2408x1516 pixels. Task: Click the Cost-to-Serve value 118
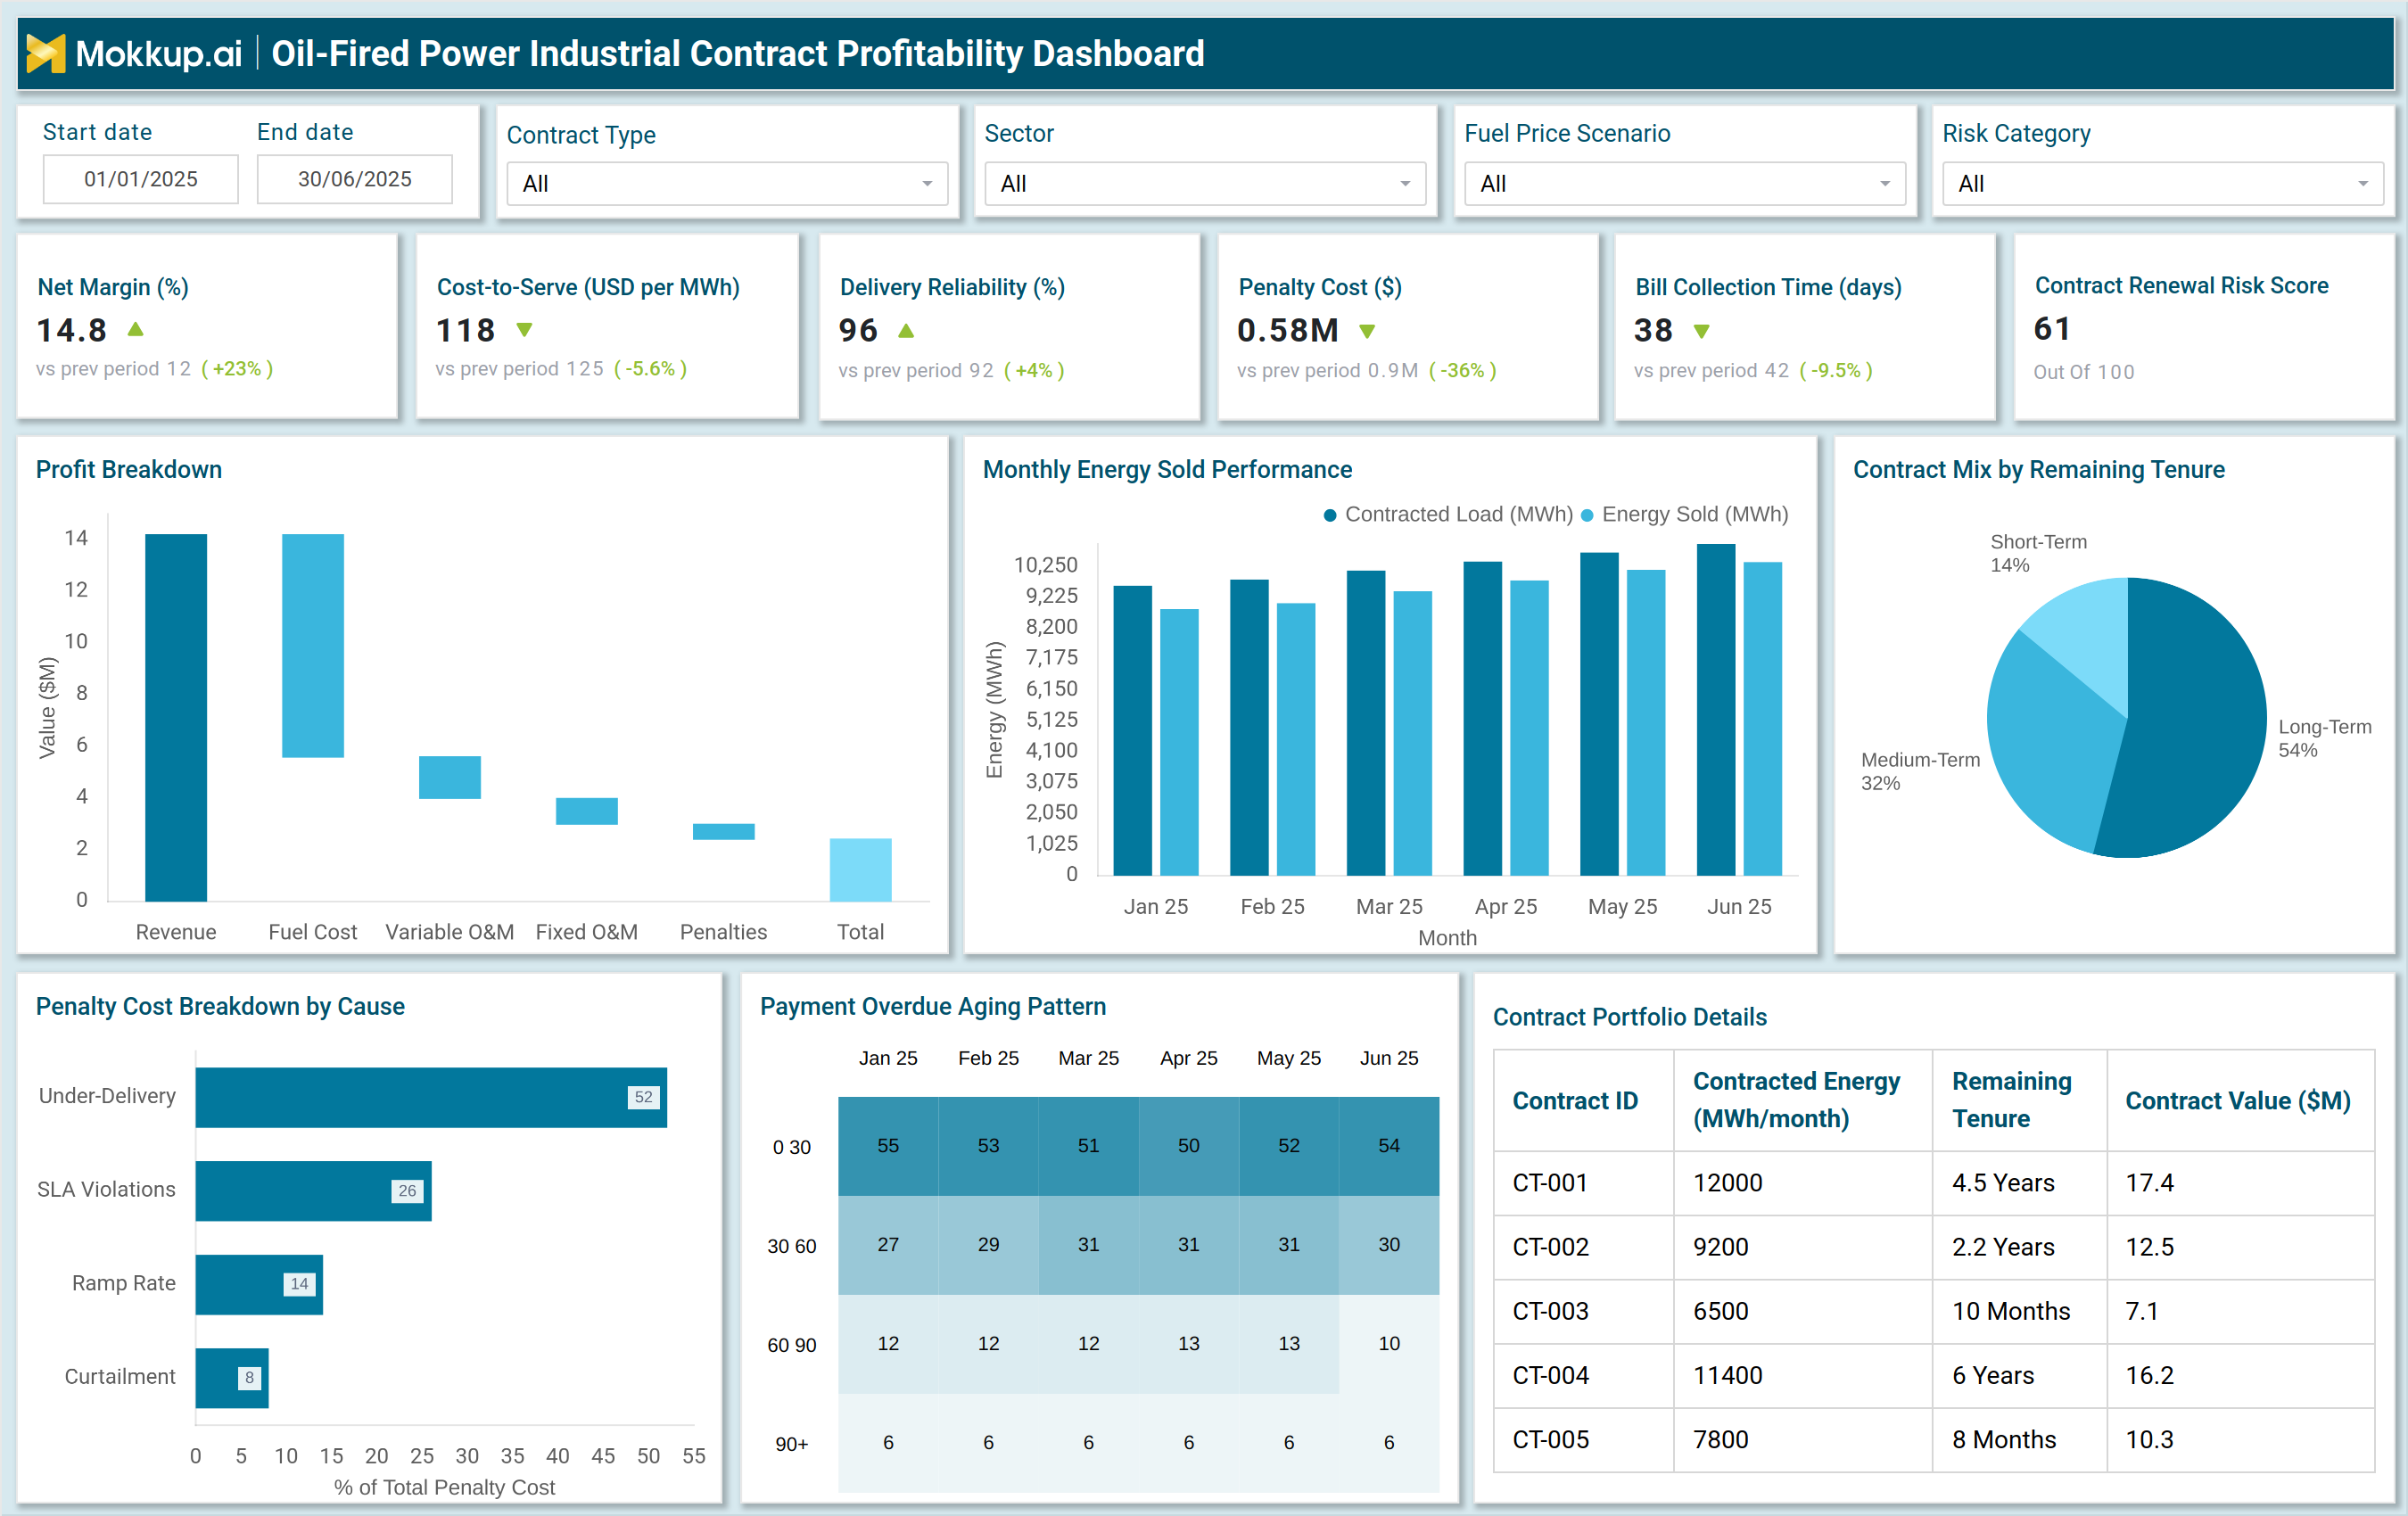coord(465,330)
